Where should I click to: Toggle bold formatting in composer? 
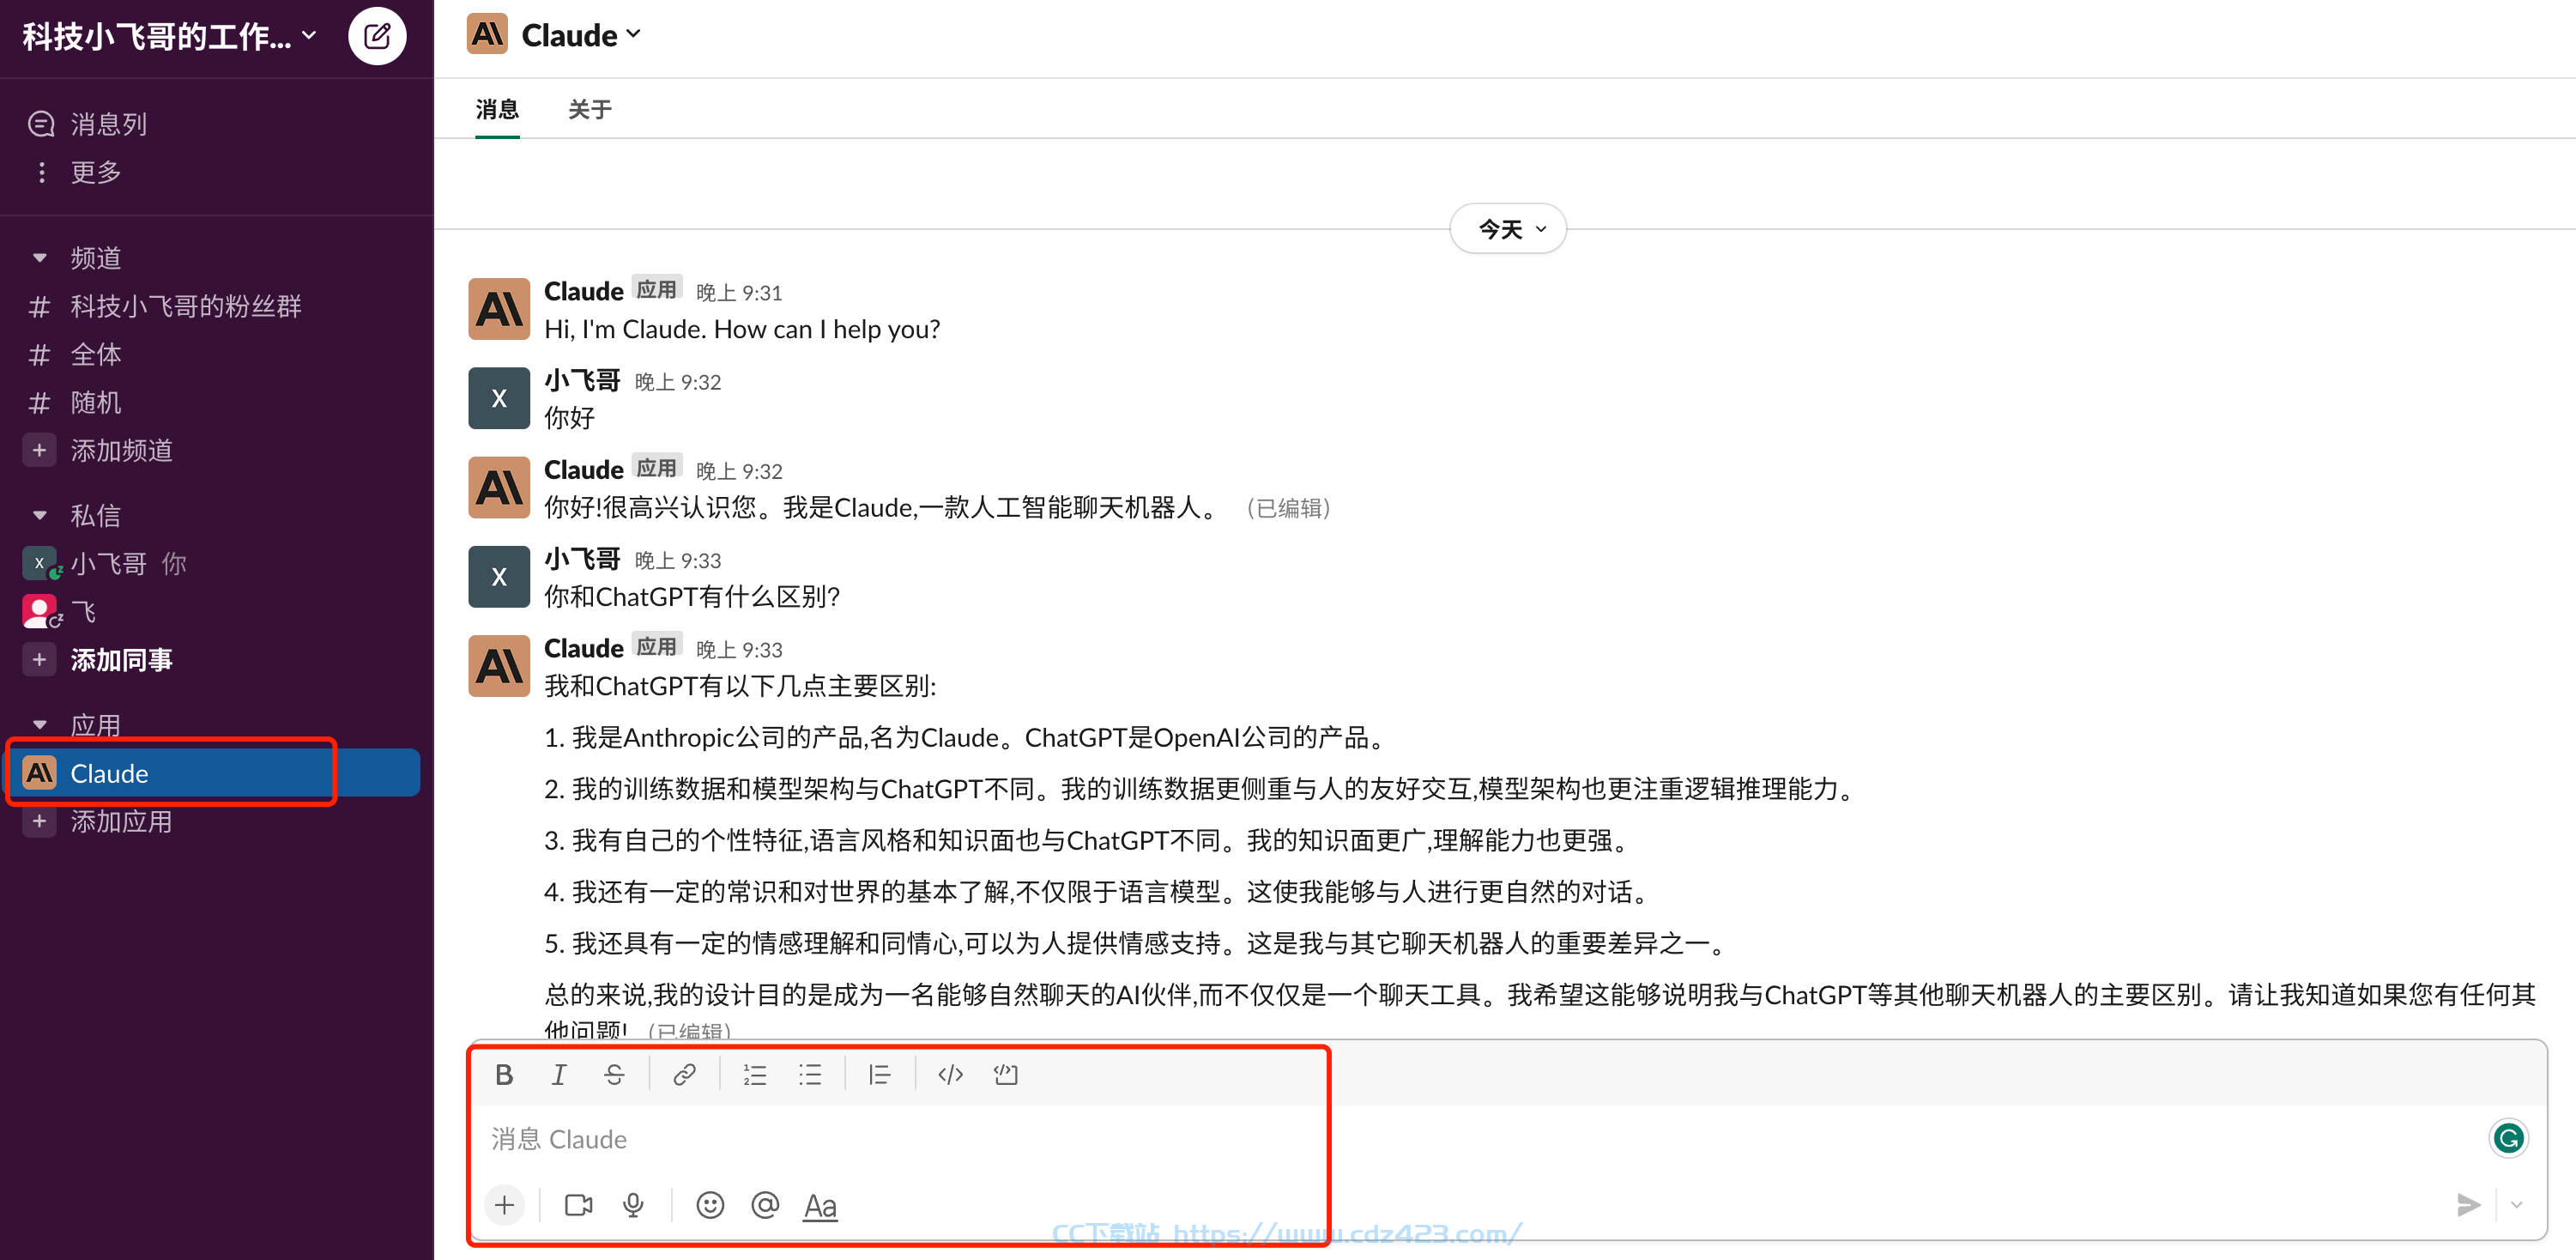(504, 1074)
